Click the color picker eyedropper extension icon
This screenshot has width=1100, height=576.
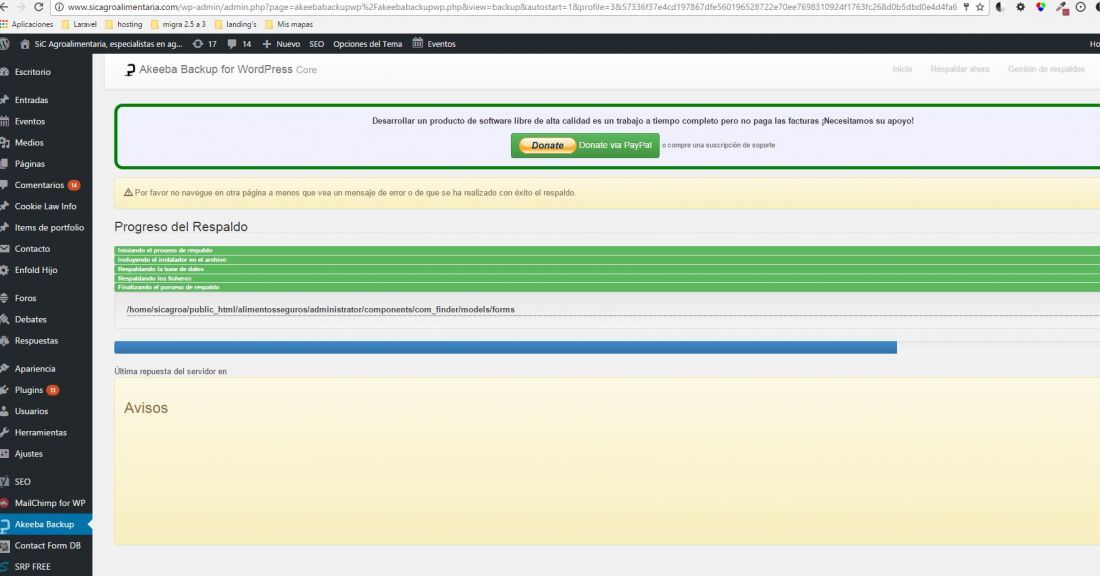pos(1063,8)
